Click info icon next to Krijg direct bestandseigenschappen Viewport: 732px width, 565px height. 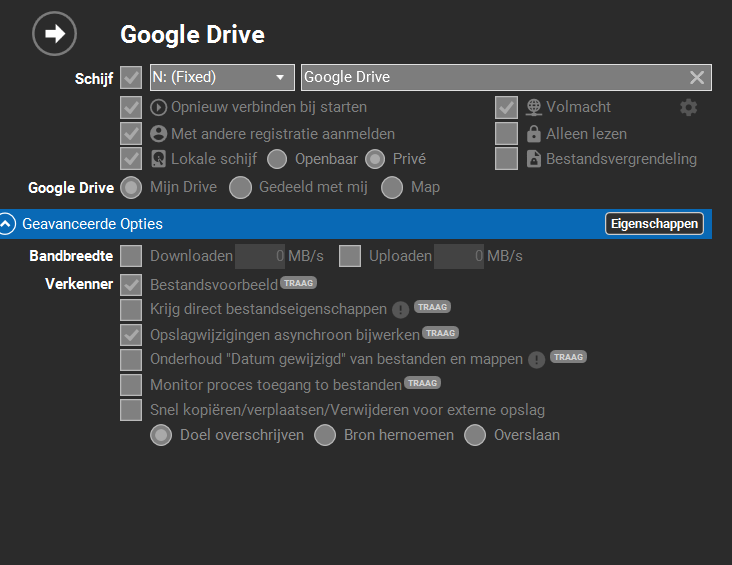point(401,310)
